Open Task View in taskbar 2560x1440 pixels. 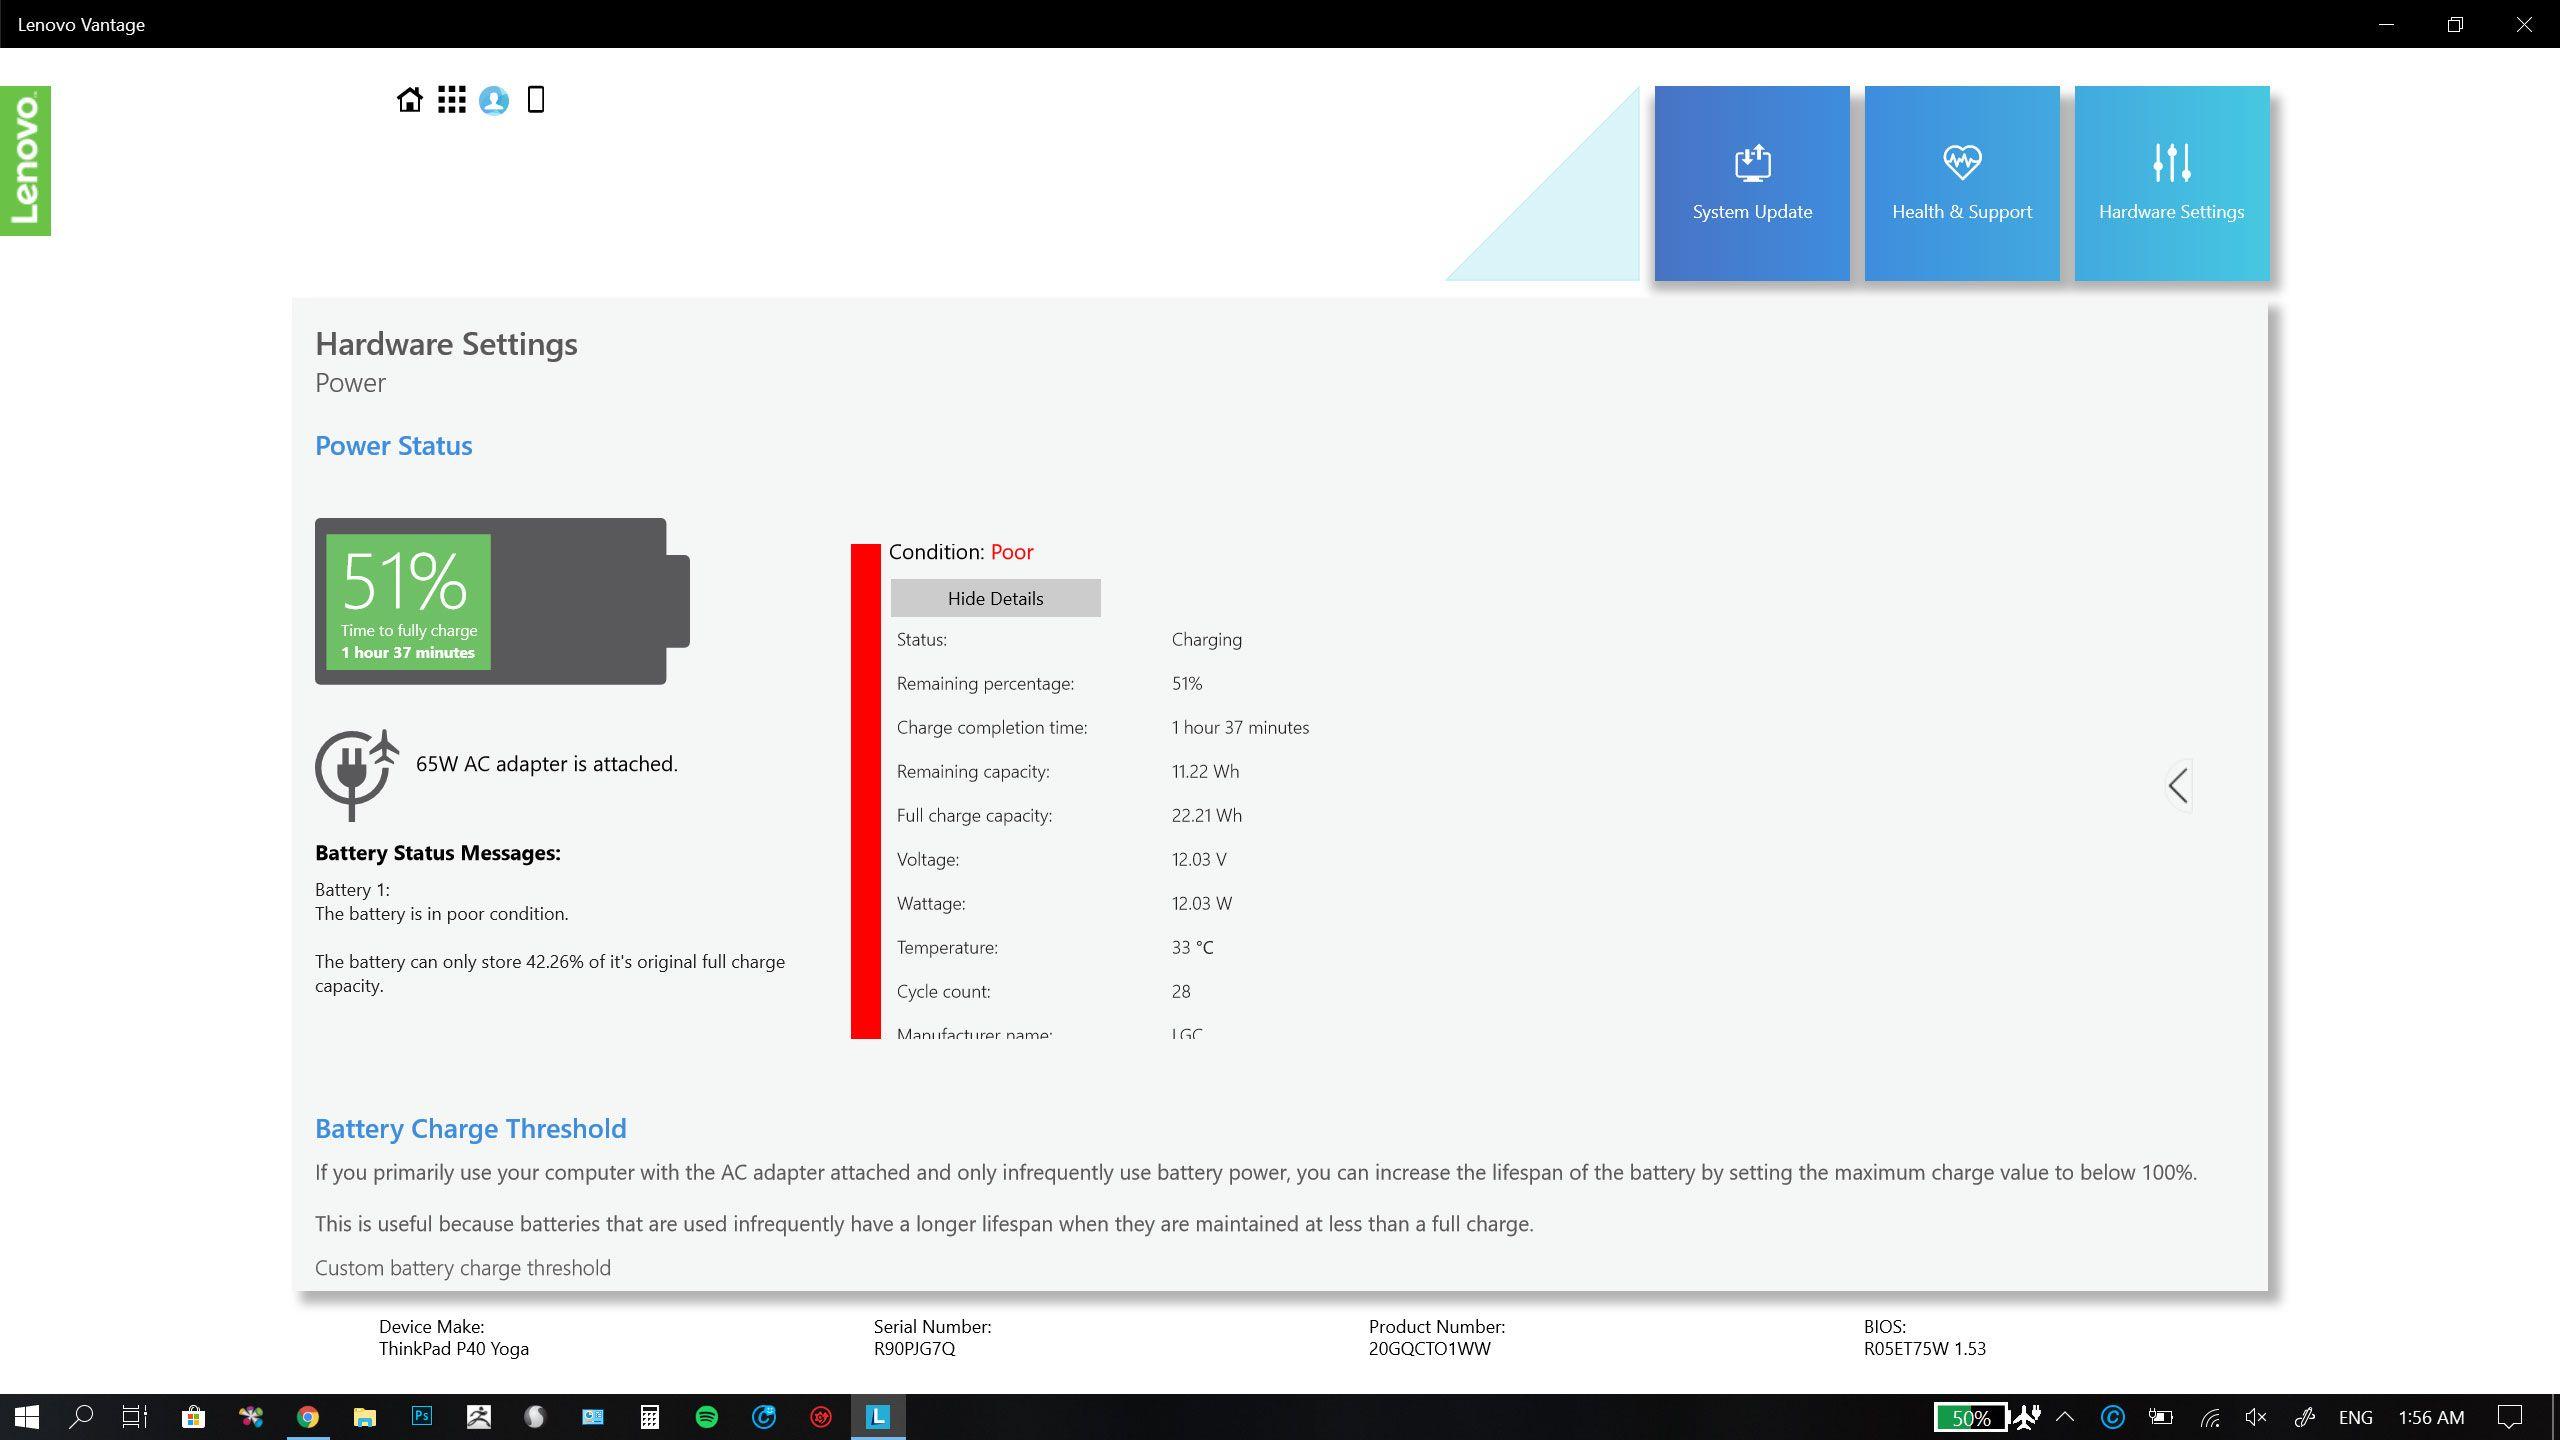pos(135,1417)
